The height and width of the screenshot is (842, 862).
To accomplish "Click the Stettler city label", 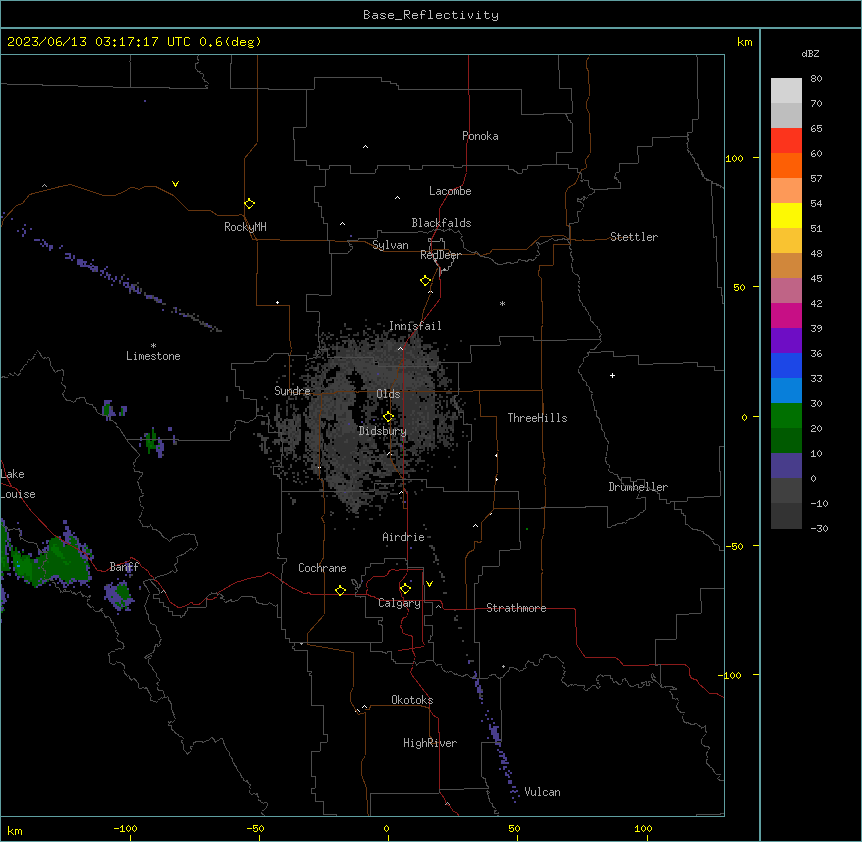I will coord(634,237).
